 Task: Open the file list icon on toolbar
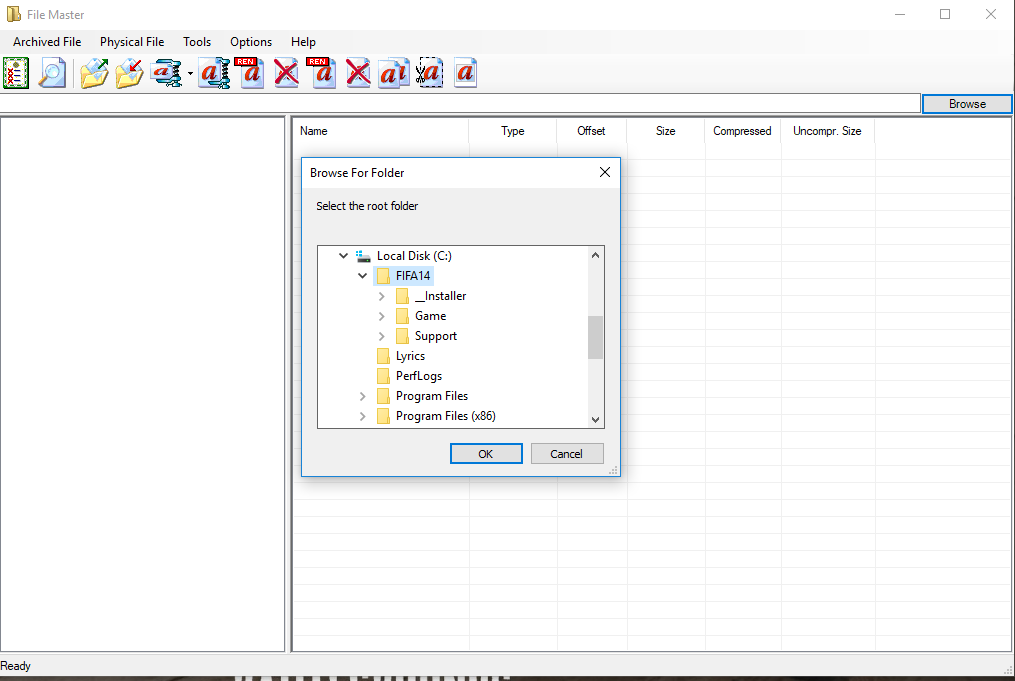16,72
